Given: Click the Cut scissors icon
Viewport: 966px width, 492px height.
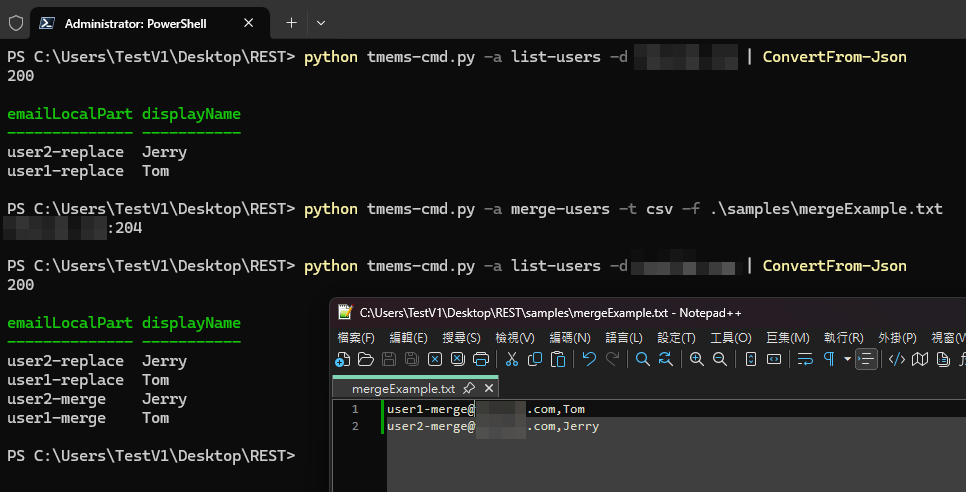Looking at the screenshot, I should [x=512, y=360].
